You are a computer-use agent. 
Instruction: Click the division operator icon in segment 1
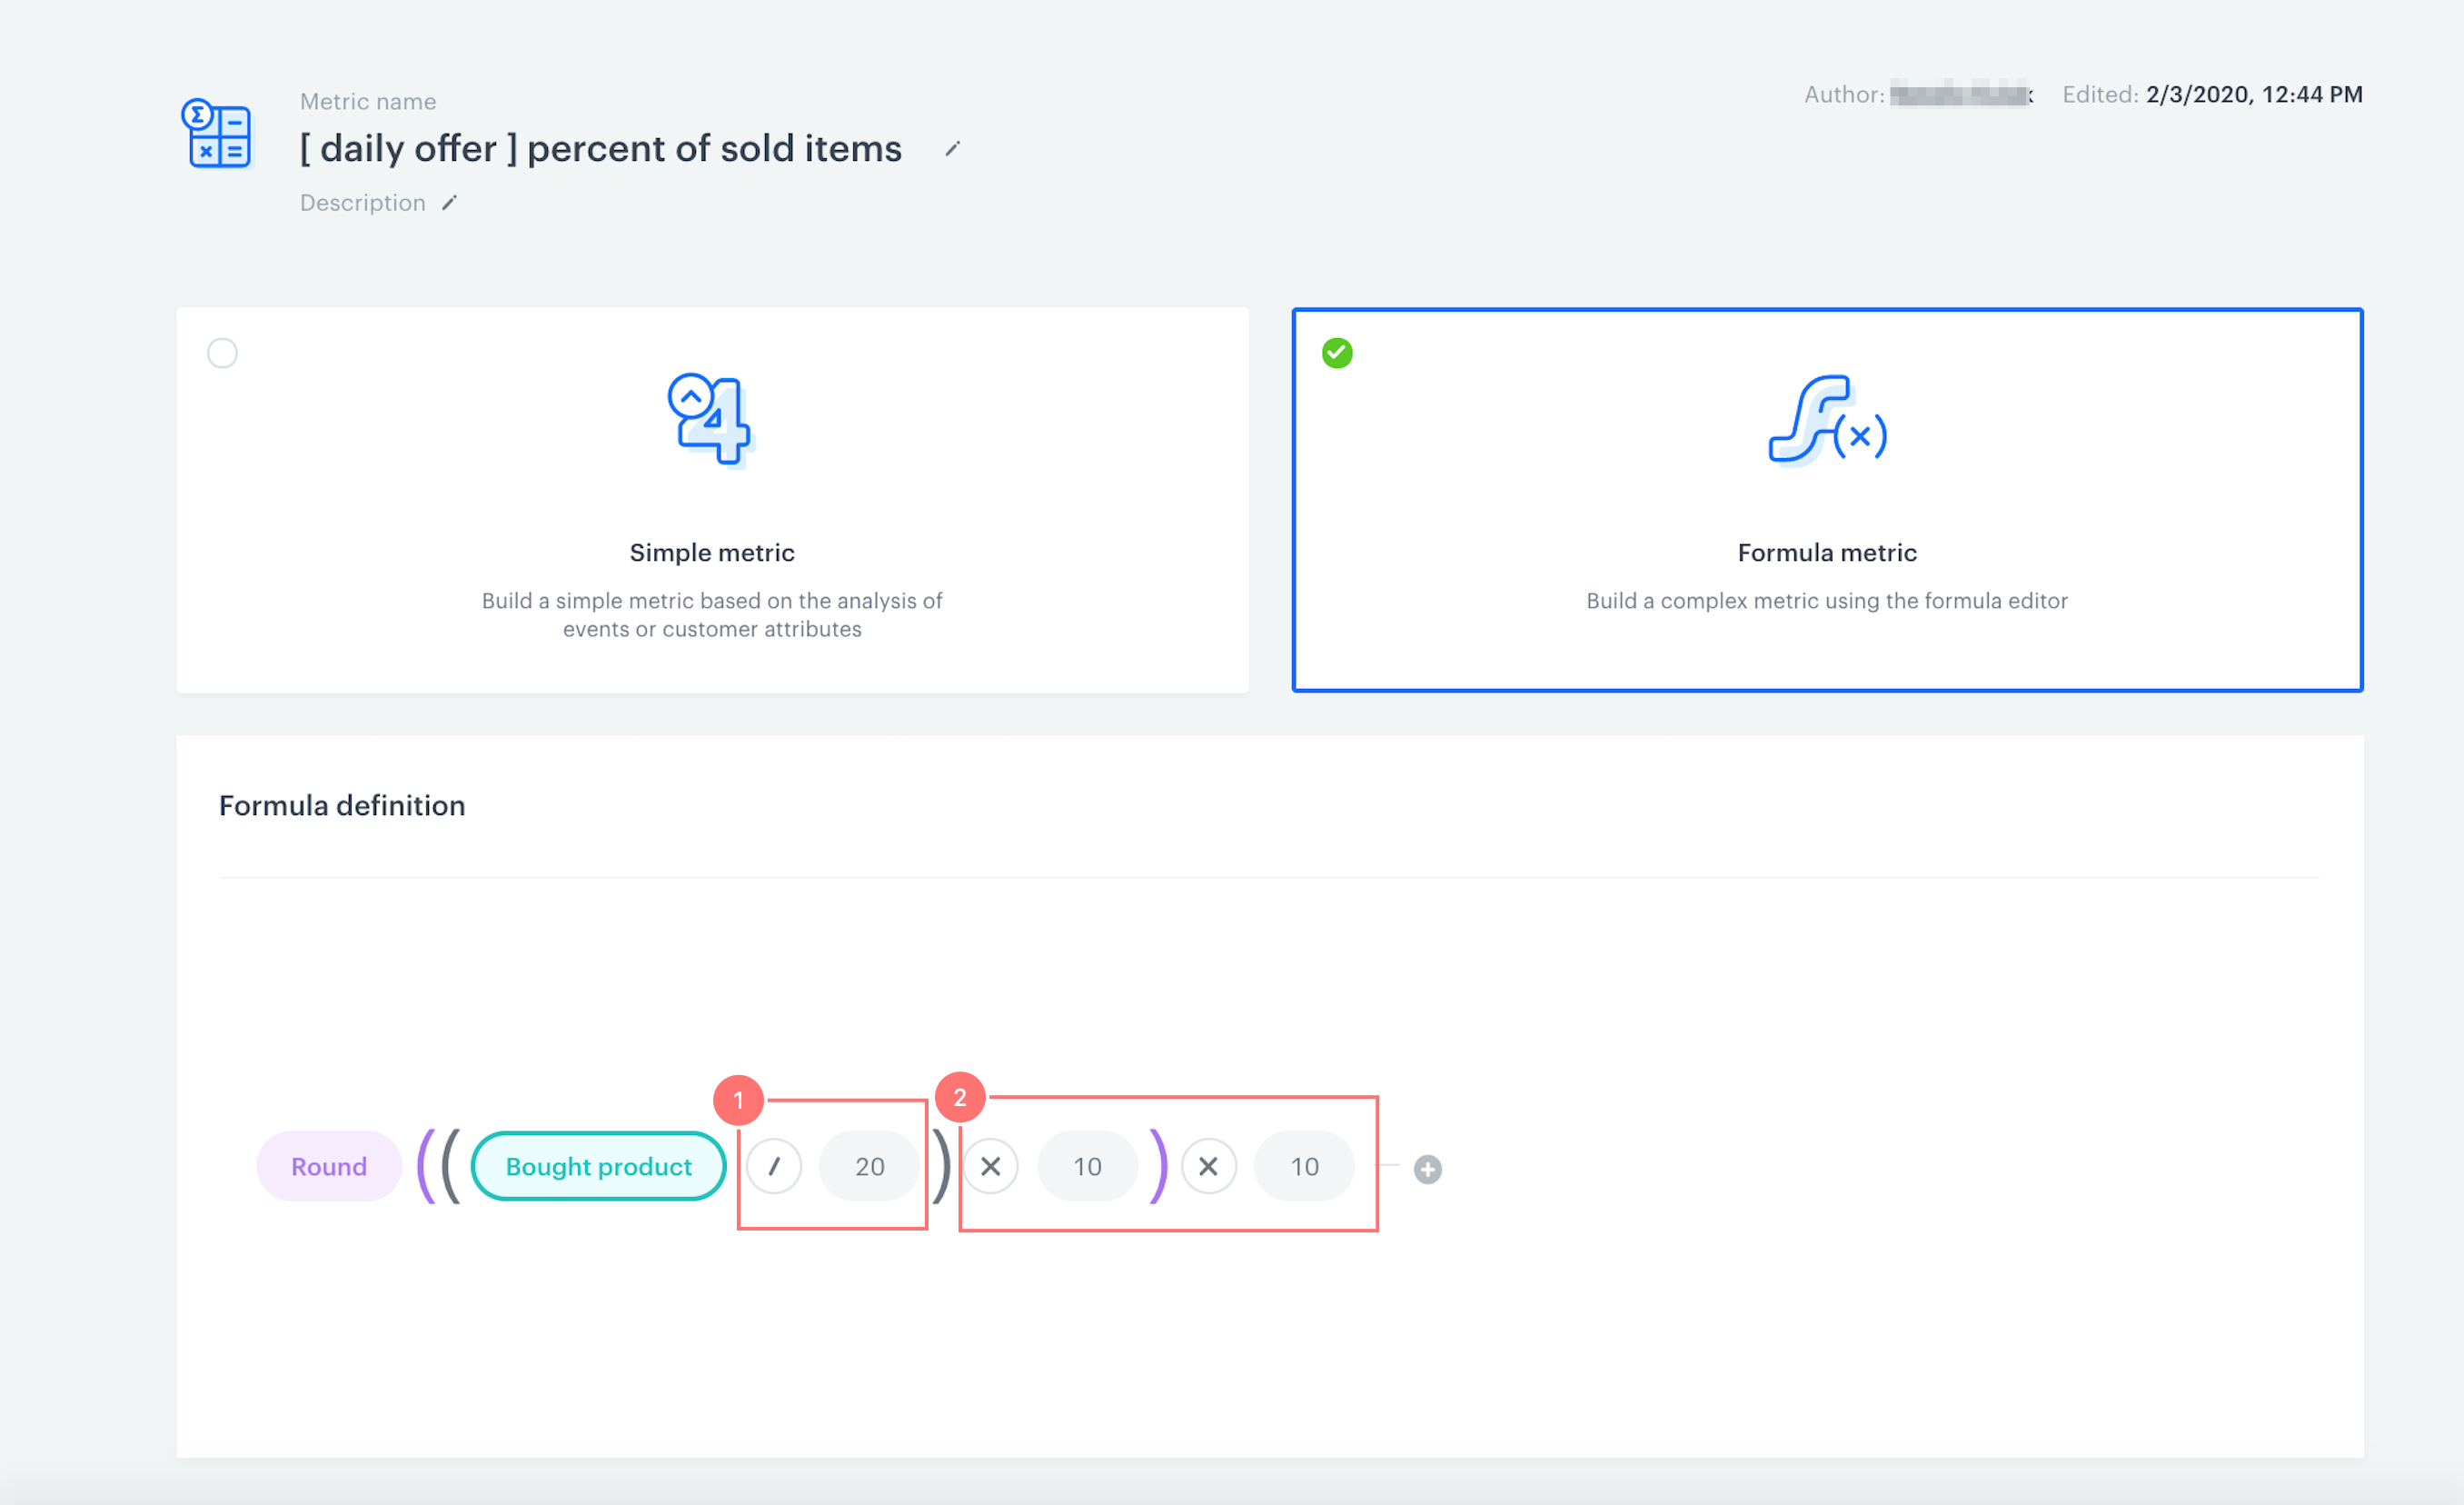776,1167
